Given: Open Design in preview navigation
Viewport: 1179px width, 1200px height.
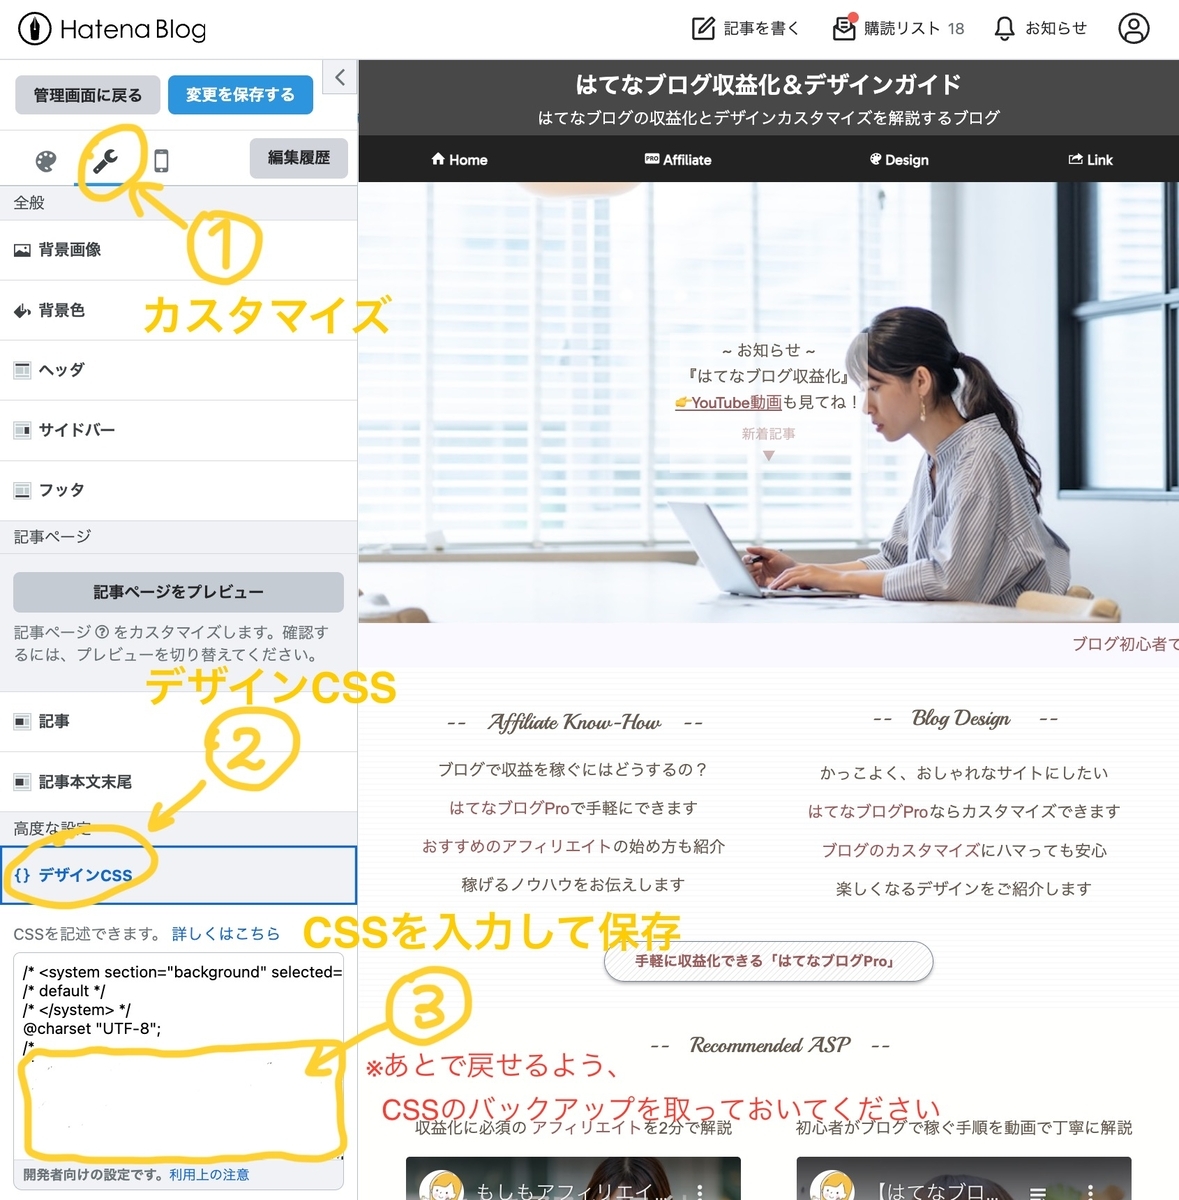Looking at the screenshot, I should (x=899, y=159).
